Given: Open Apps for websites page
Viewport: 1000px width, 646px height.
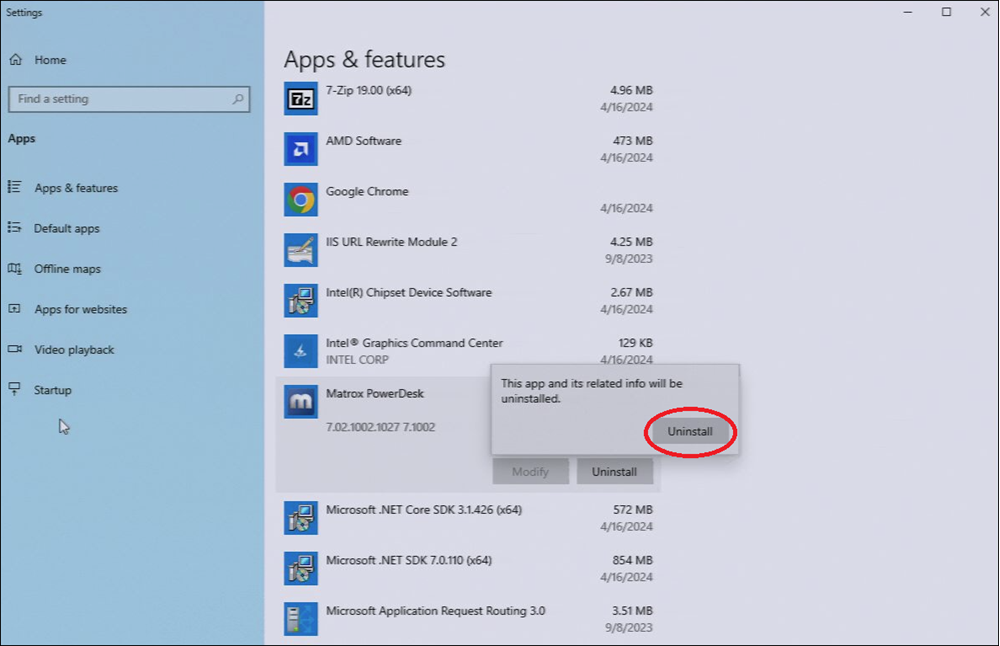Looking at the screenshot, I should tap(80, 310).
